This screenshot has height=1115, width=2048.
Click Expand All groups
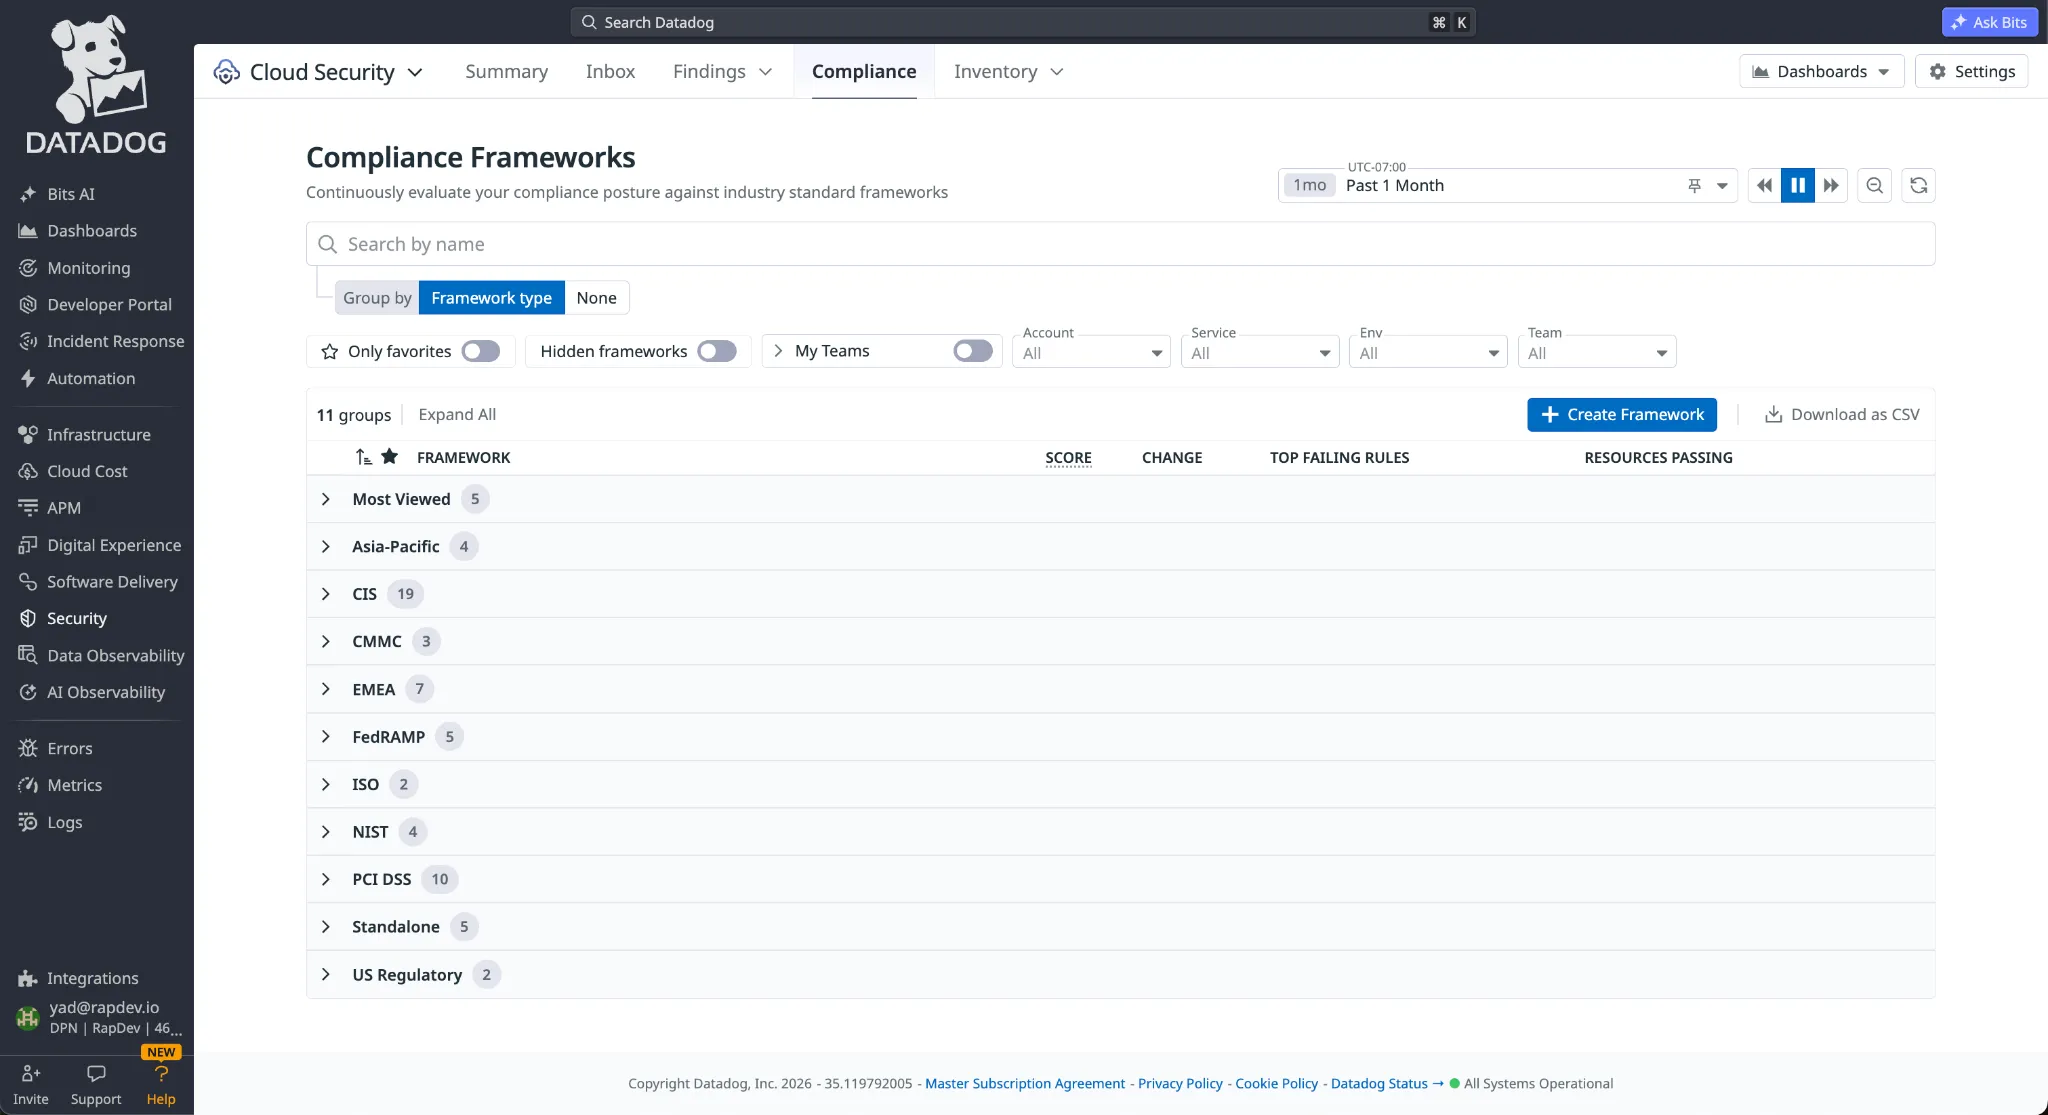click(457, 414)
